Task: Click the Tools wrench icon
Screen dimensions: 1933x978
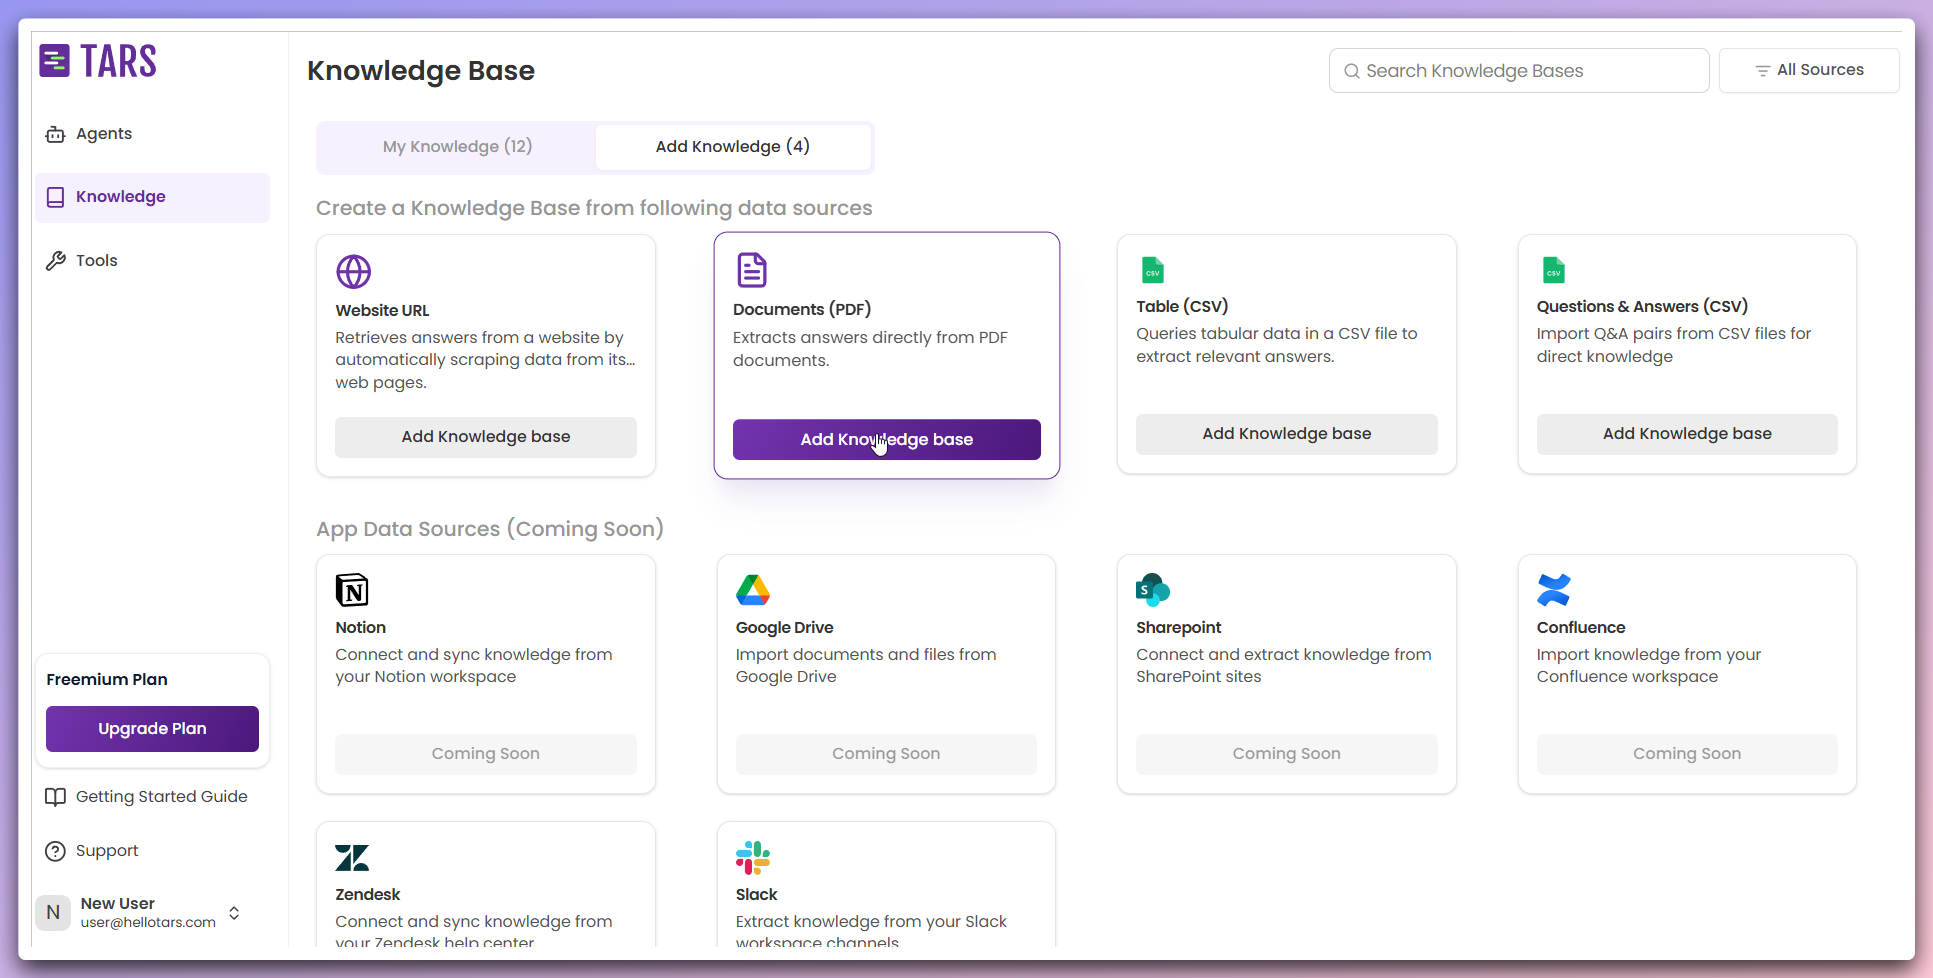Action: [x=55, y=261]
